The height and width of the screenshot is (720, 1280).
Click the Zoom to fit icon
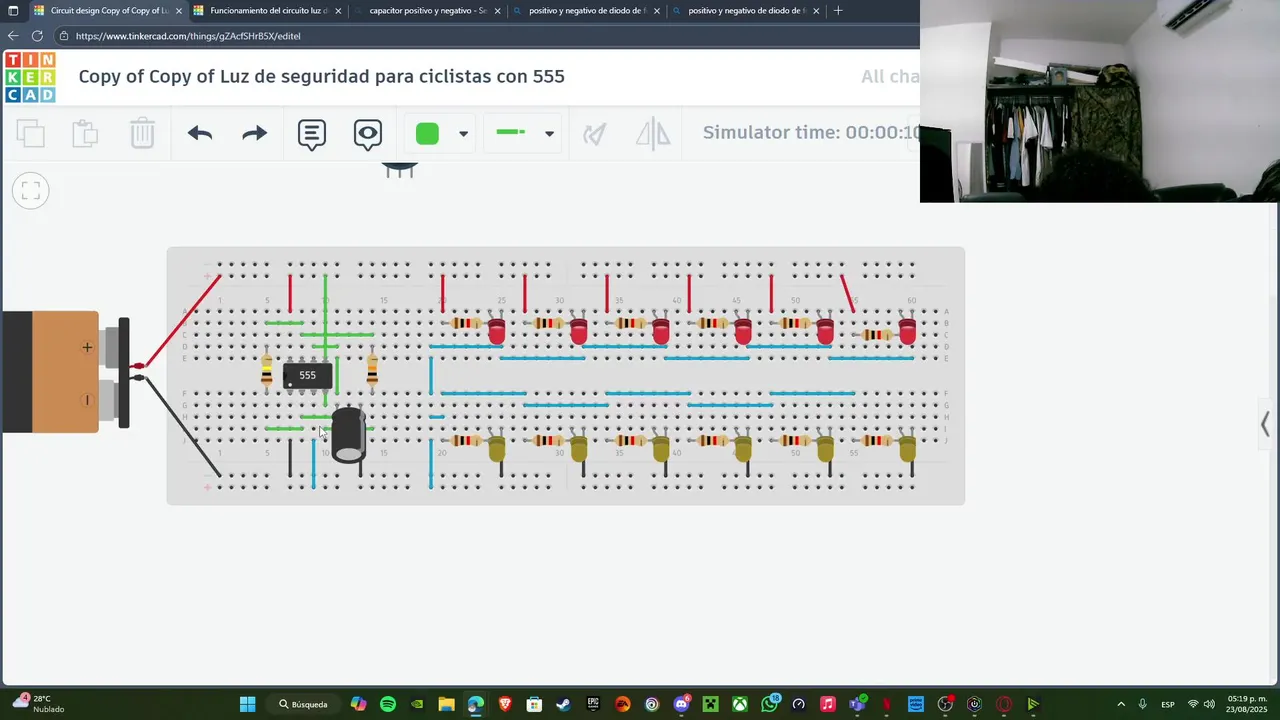point(31,190)
